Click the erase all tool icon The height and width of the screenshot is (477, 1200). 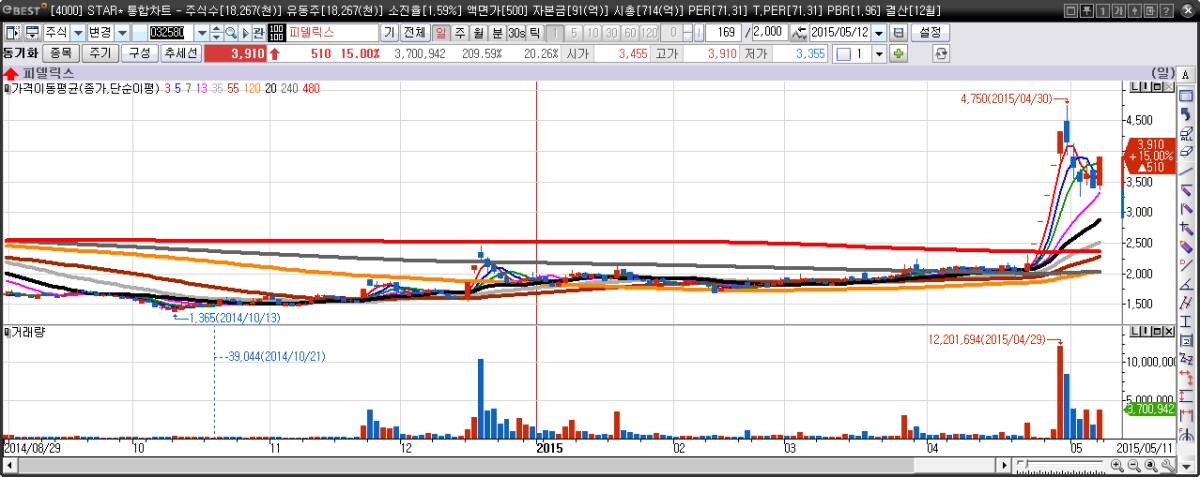click(x=1186, y=133)
